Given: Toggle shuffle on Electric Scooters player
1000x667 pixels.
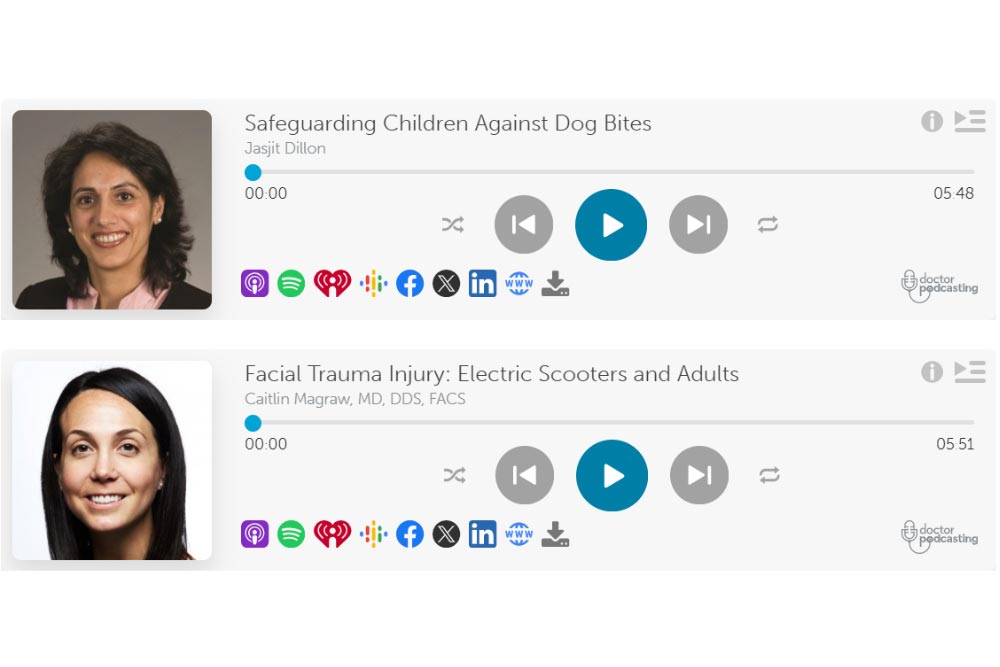Looking at the screenshot, I should (x=454, y=476).
